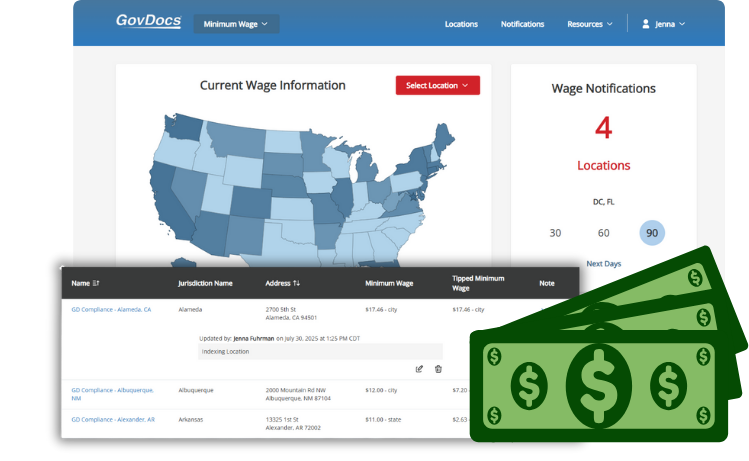Screen dimensions: 749x461
Task: Click the DC, FL text in Wage Notifications
Action: click(x=603, y=202)
